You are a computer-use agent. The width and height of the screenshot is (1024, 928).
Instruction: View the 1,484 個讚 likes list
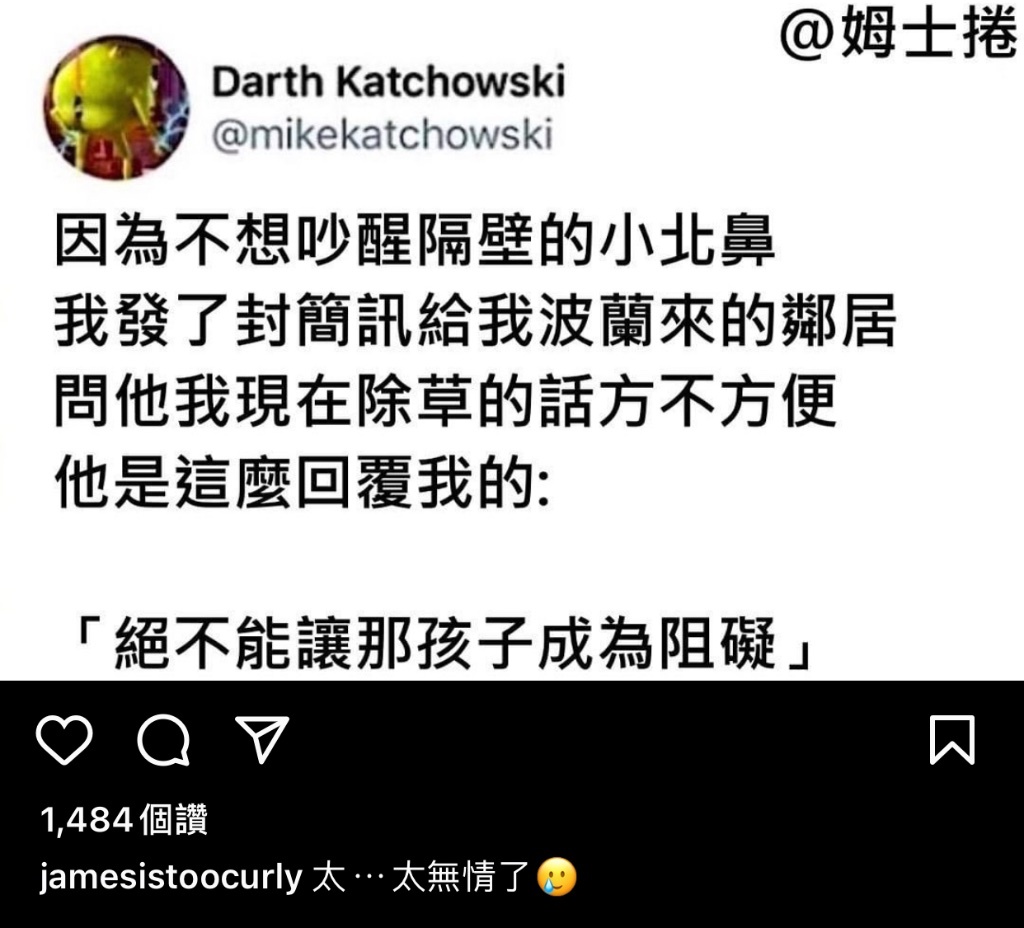tap(124, 819)
